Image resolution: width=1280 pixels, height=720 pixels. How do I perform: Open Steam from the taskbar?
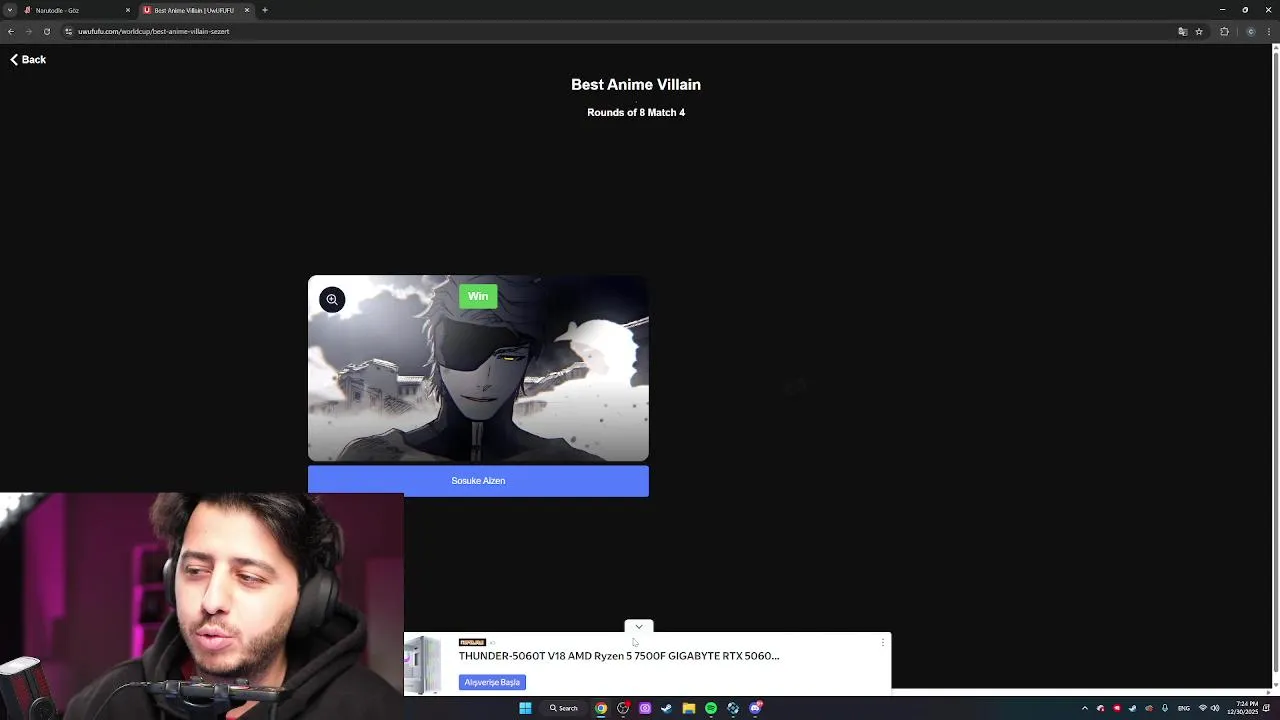[x=666, y=708]
